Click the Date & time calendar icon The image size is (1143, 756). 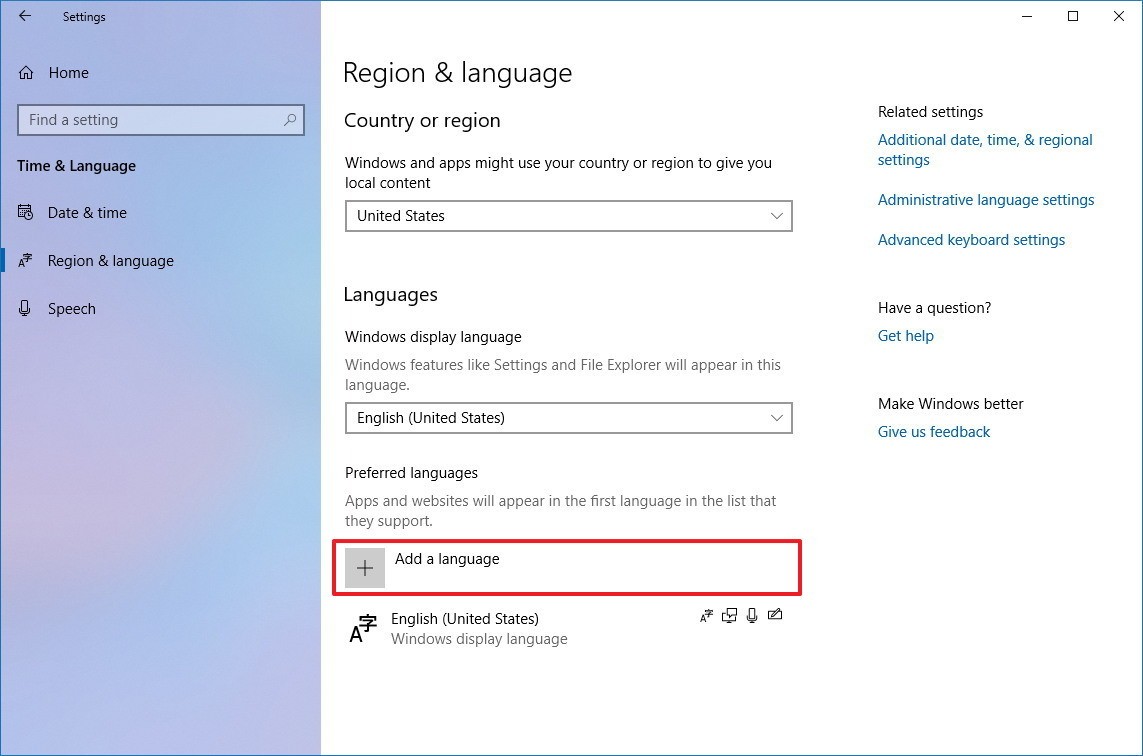[26, 212]
